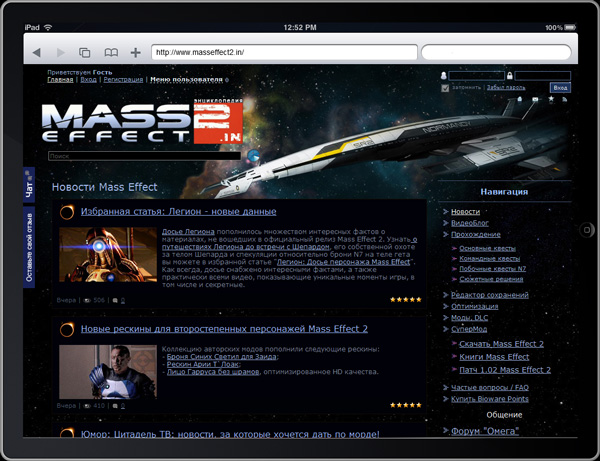Open 'Побочные квесты N7' sub-link
This screenshot has height=461, width=600.
click(492, 269)
